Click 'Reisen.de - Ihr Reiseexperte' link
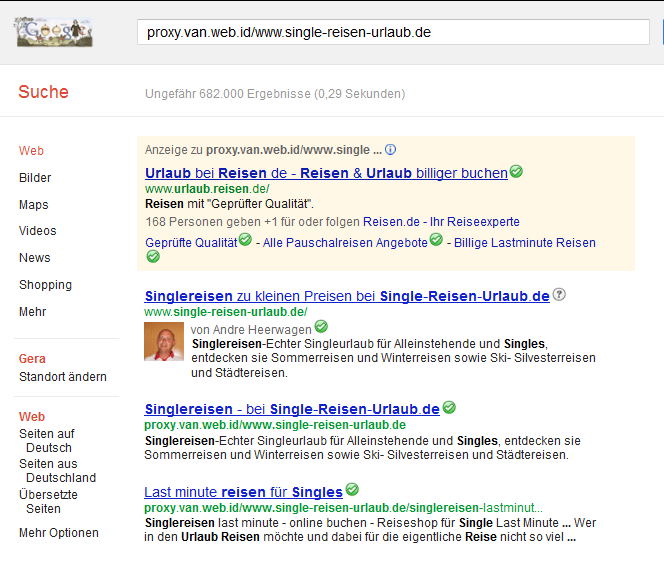Image resolution: width=664 pixels, height=565 pixels. 441,222
